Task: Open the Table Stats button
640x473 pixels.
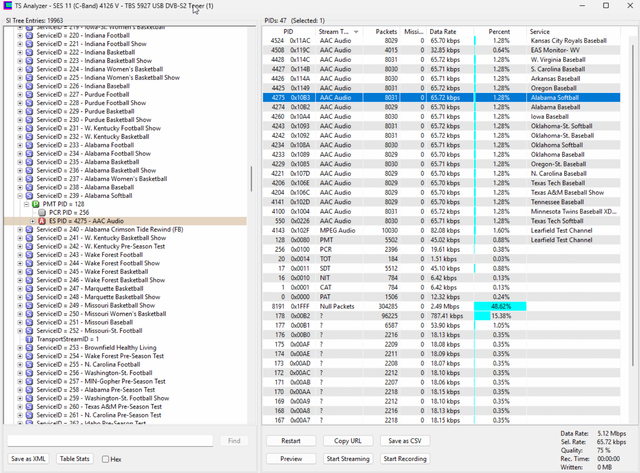Action: pyautogui.click(x=75, y=459)
